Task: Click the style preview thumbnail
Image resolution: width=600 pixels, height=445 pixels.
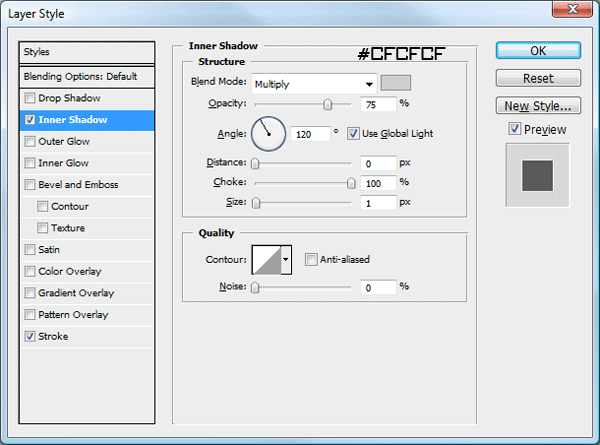Action: click(538, 175)
